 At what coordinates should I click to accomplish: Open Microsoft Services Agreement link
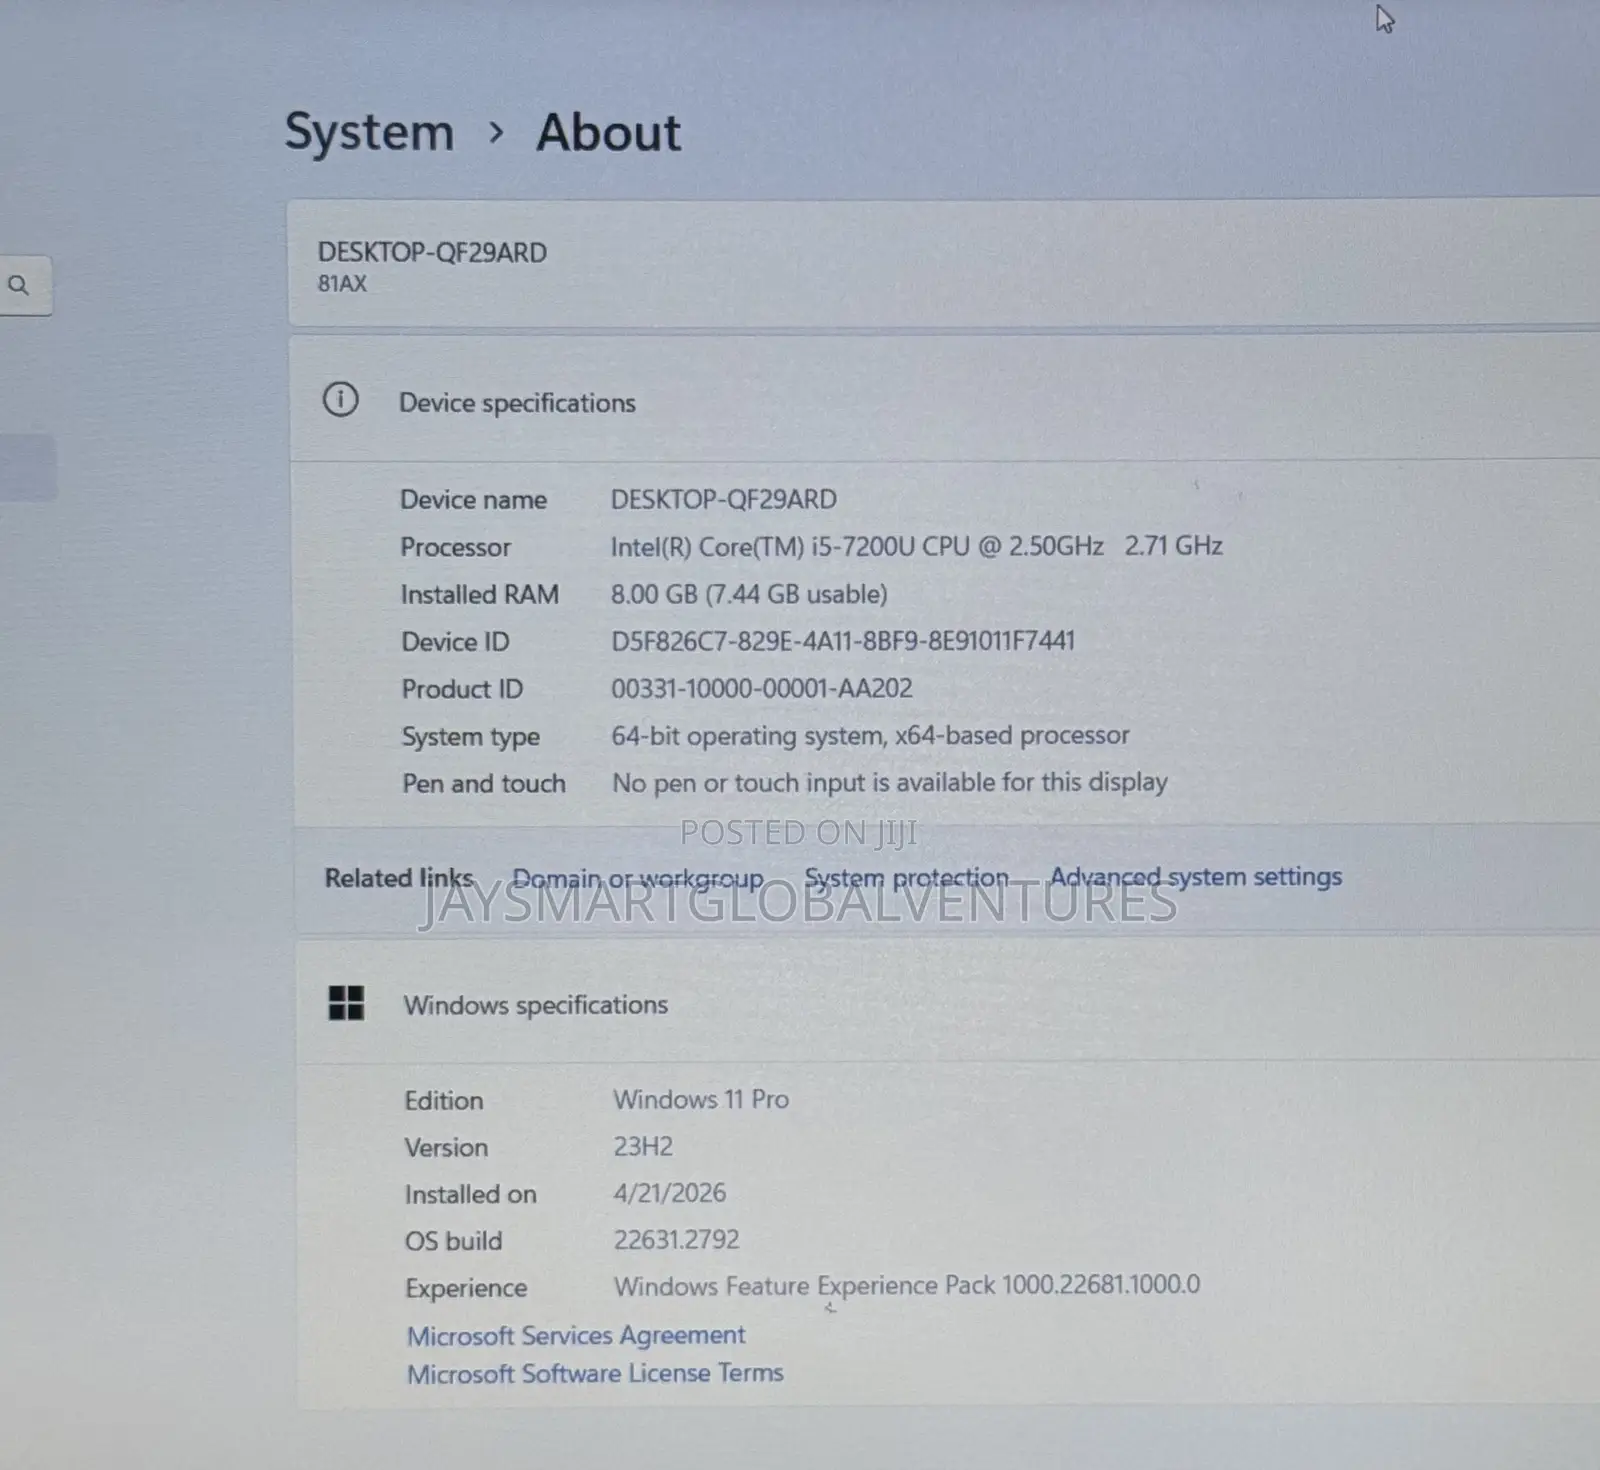tap(576, 1335)
